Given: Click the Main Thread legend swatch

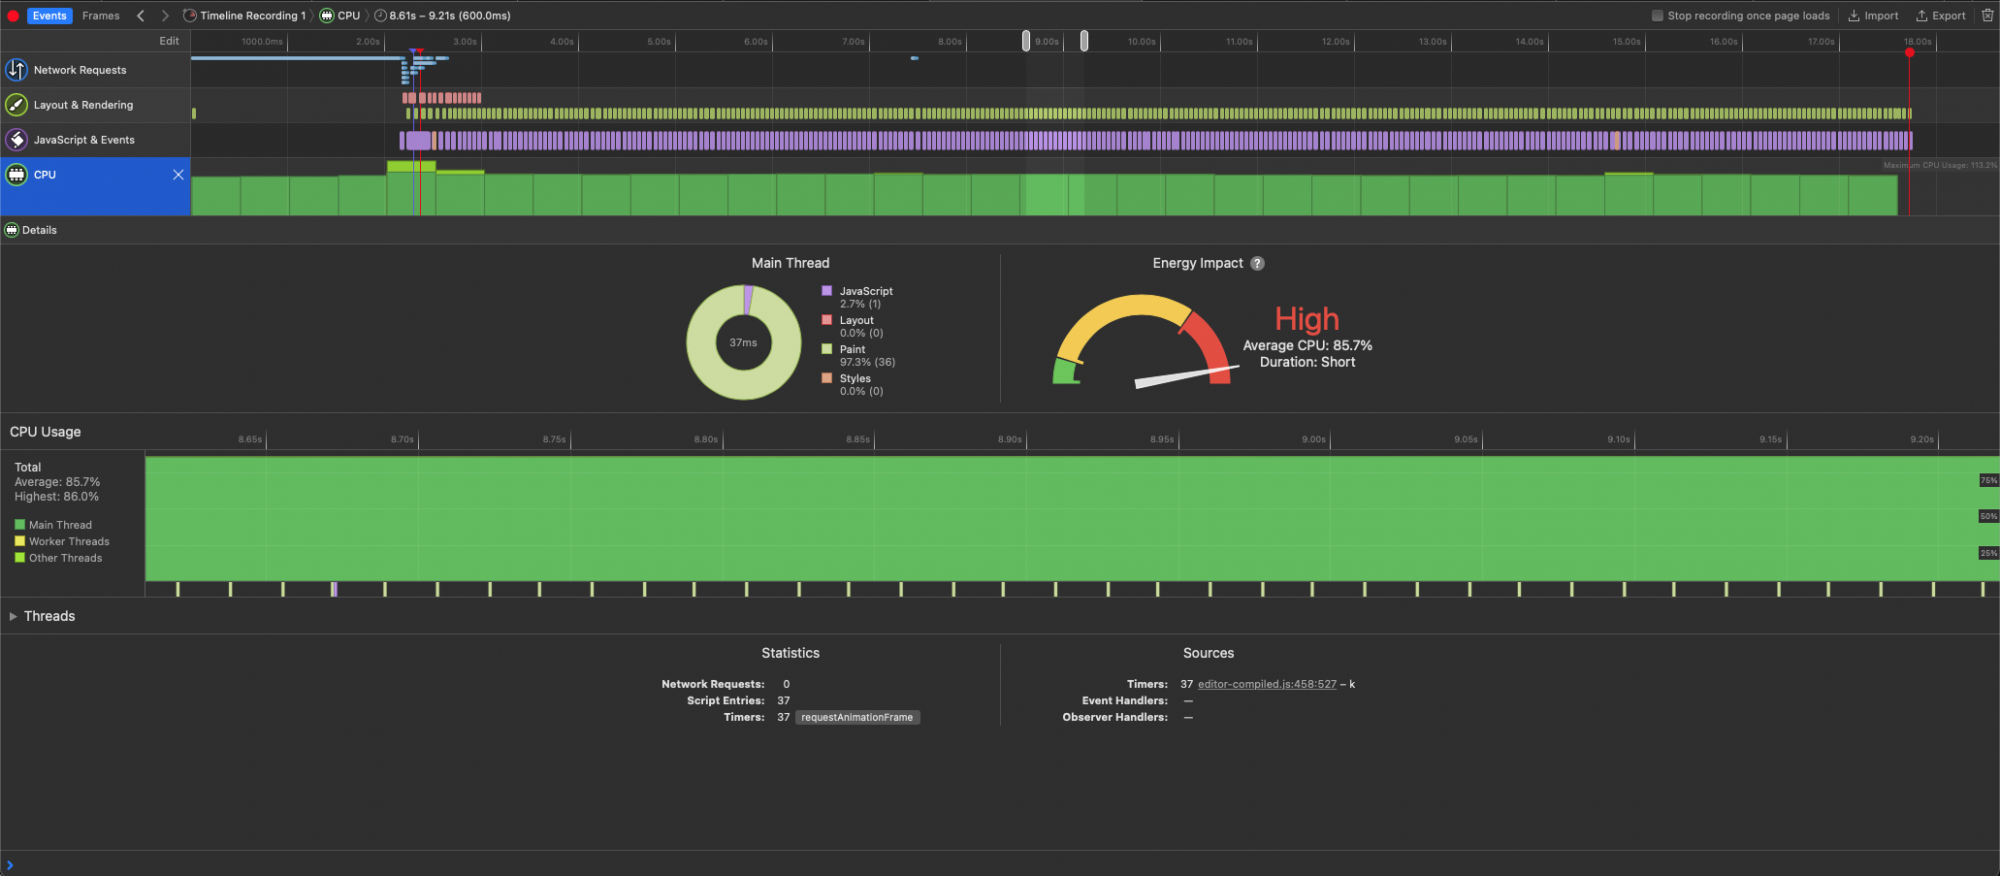Looking at the screenshot, I should (20, 525).
